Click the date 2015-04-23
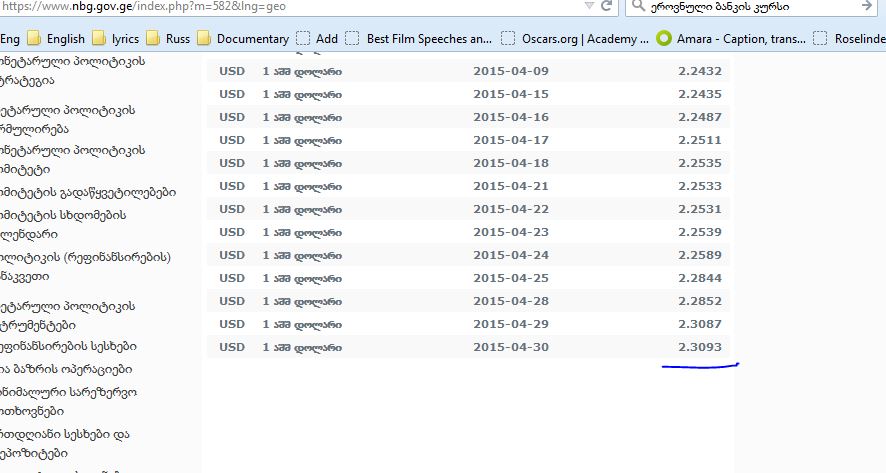 click(x=511, y=232)
